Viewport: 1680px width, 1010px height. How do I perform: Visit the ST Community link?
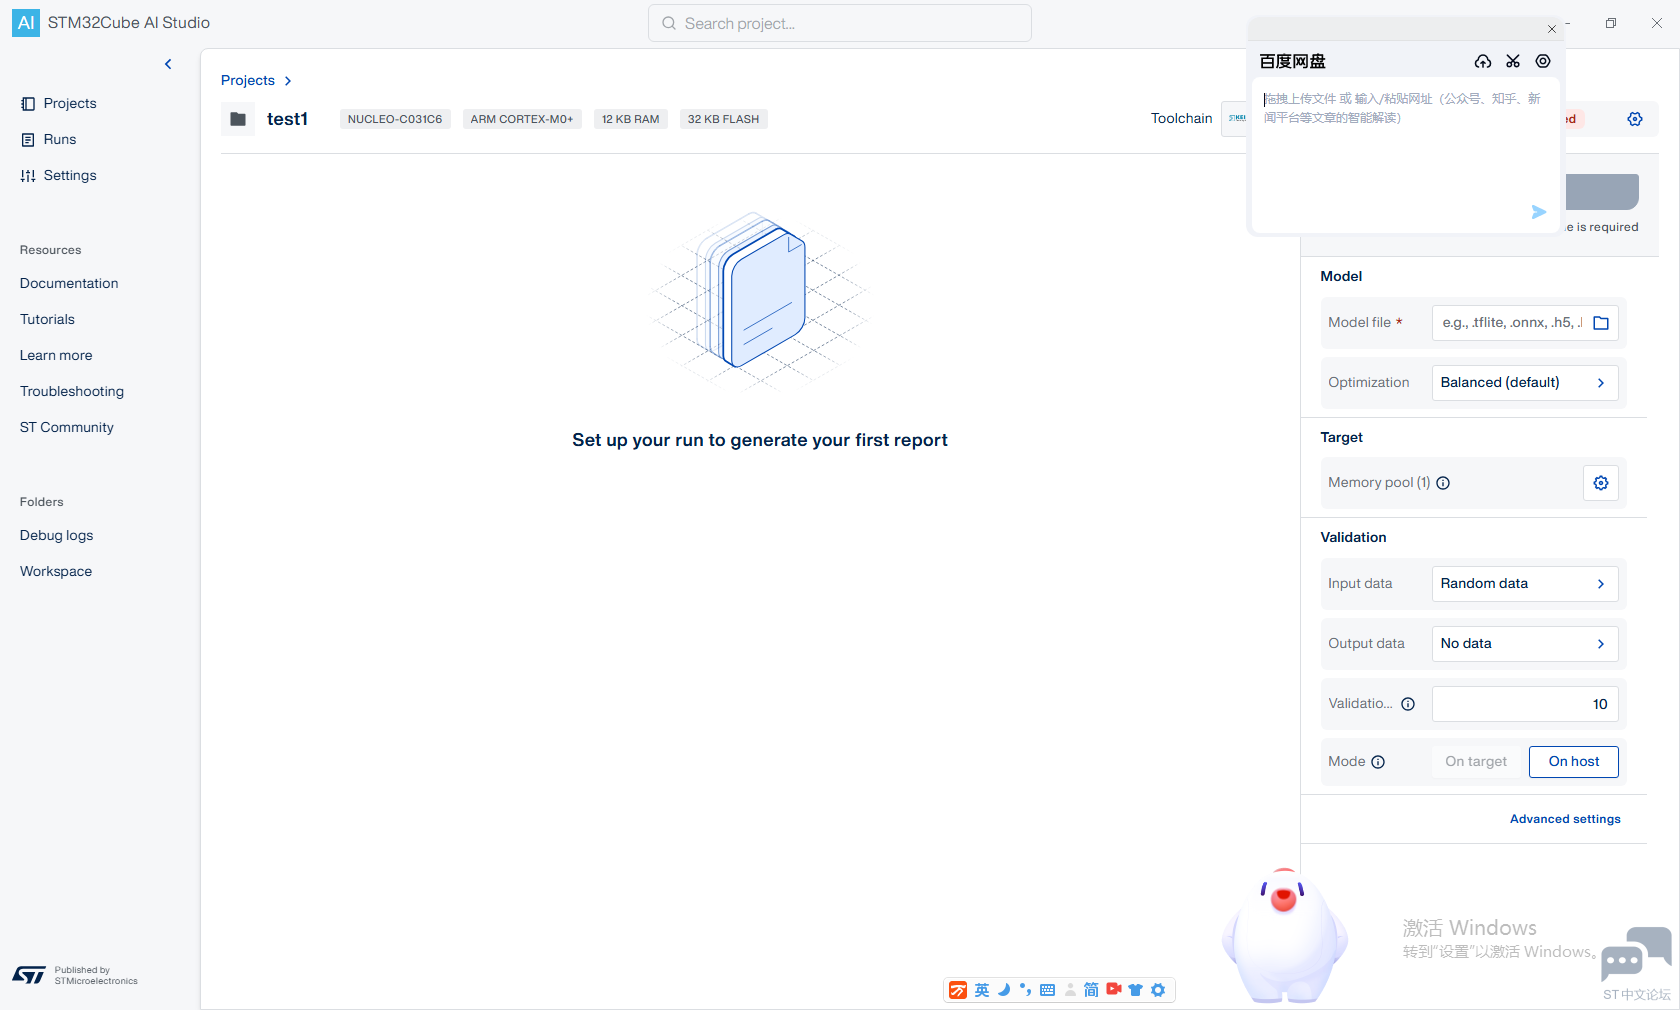[x=67, y=427]
